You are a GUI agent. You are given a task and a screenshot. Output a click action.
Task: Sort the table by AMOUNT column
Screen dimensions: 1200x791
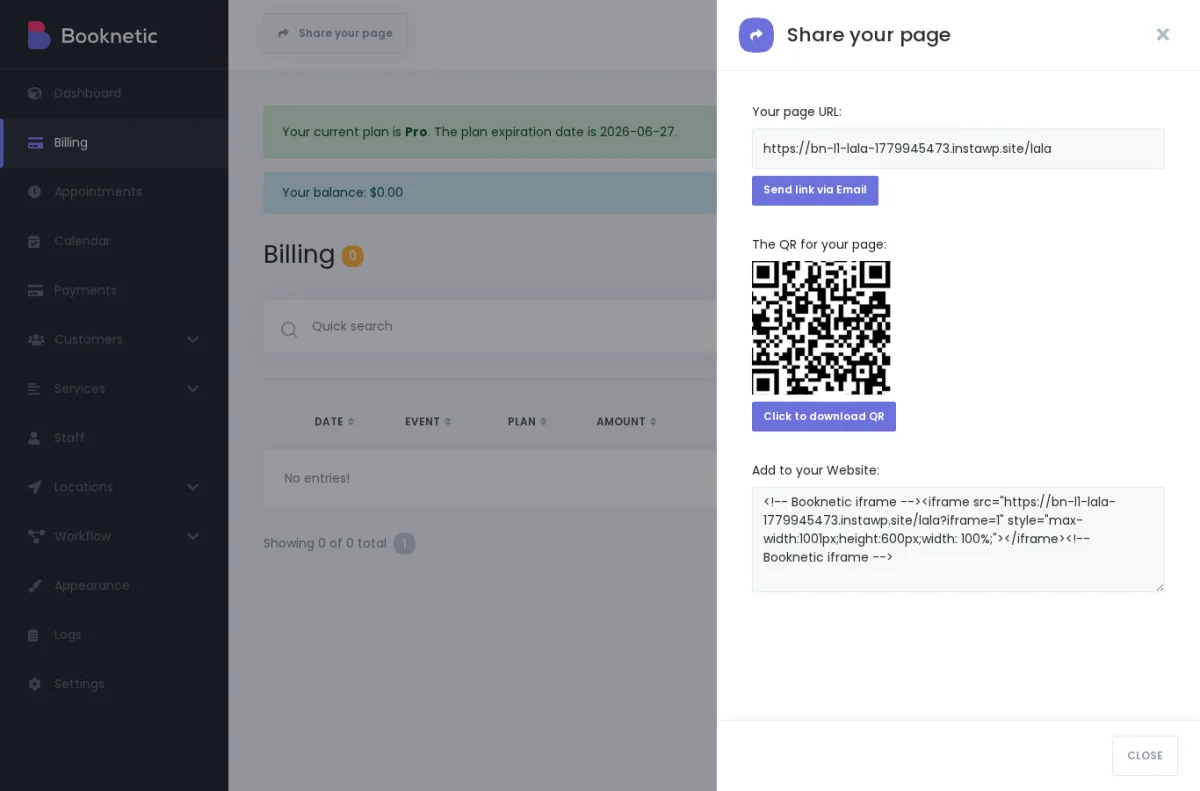click(626, 422)
